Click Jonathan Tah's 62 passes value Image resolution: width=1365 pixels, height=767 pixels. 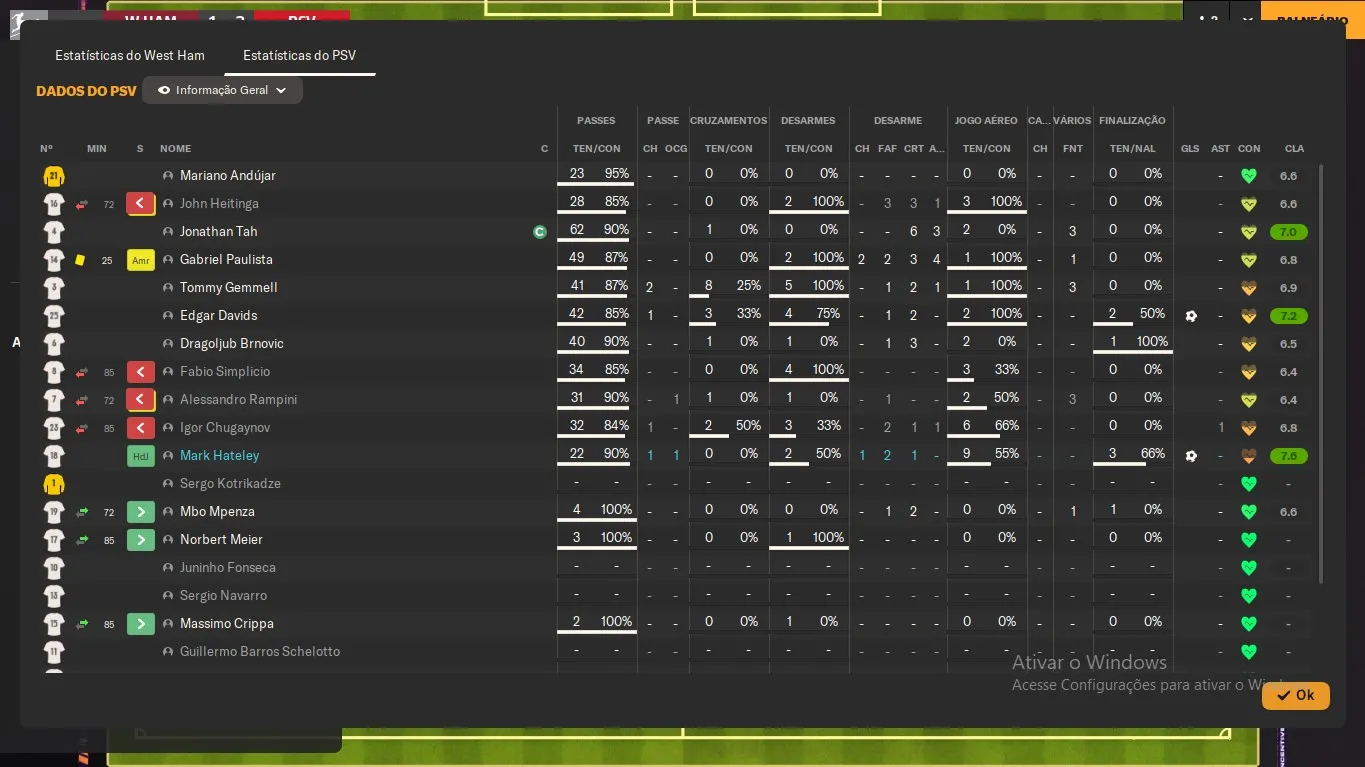(577, 230)
